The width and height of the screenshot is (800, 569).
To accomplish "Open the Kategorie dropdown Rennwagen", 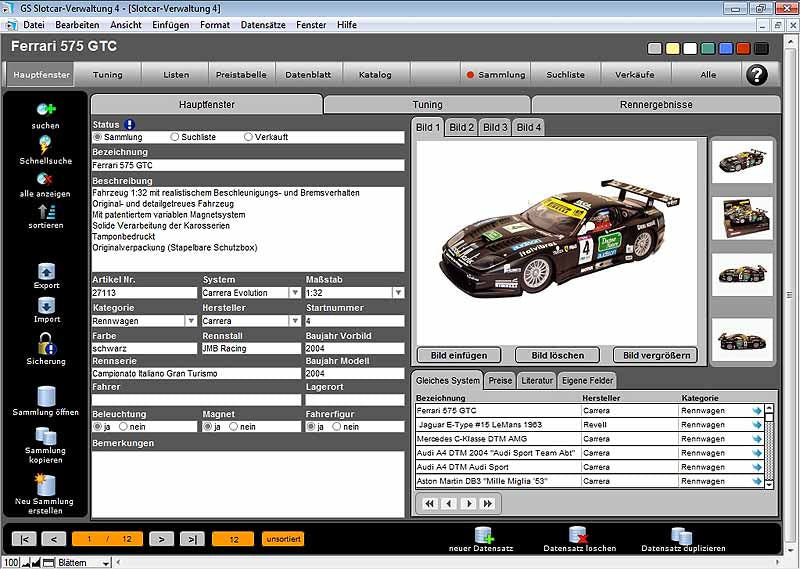I will [x=190, y=321].
